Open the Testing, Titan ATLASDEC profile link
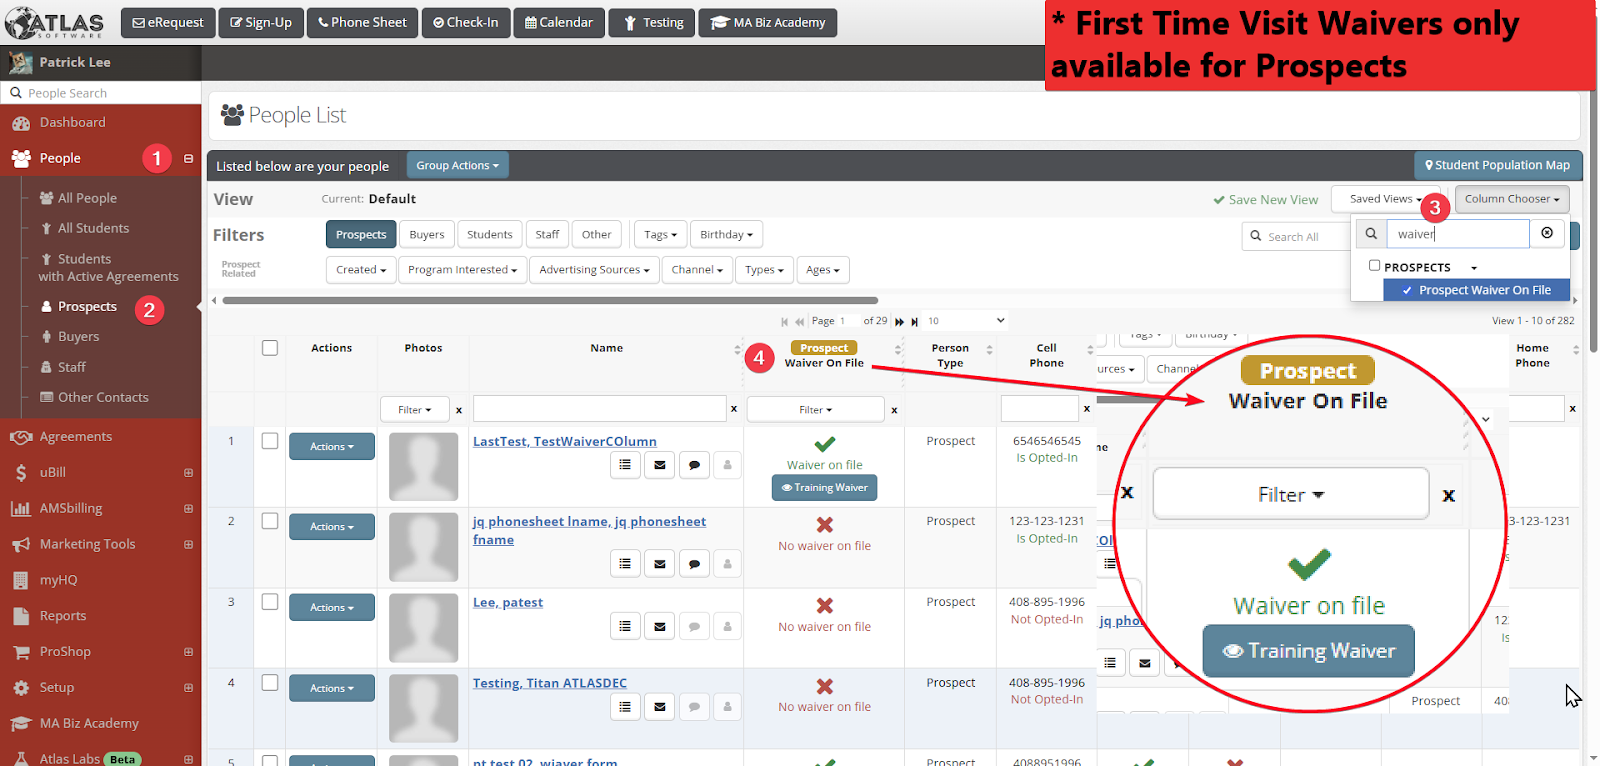 click(x=549, y=683)
